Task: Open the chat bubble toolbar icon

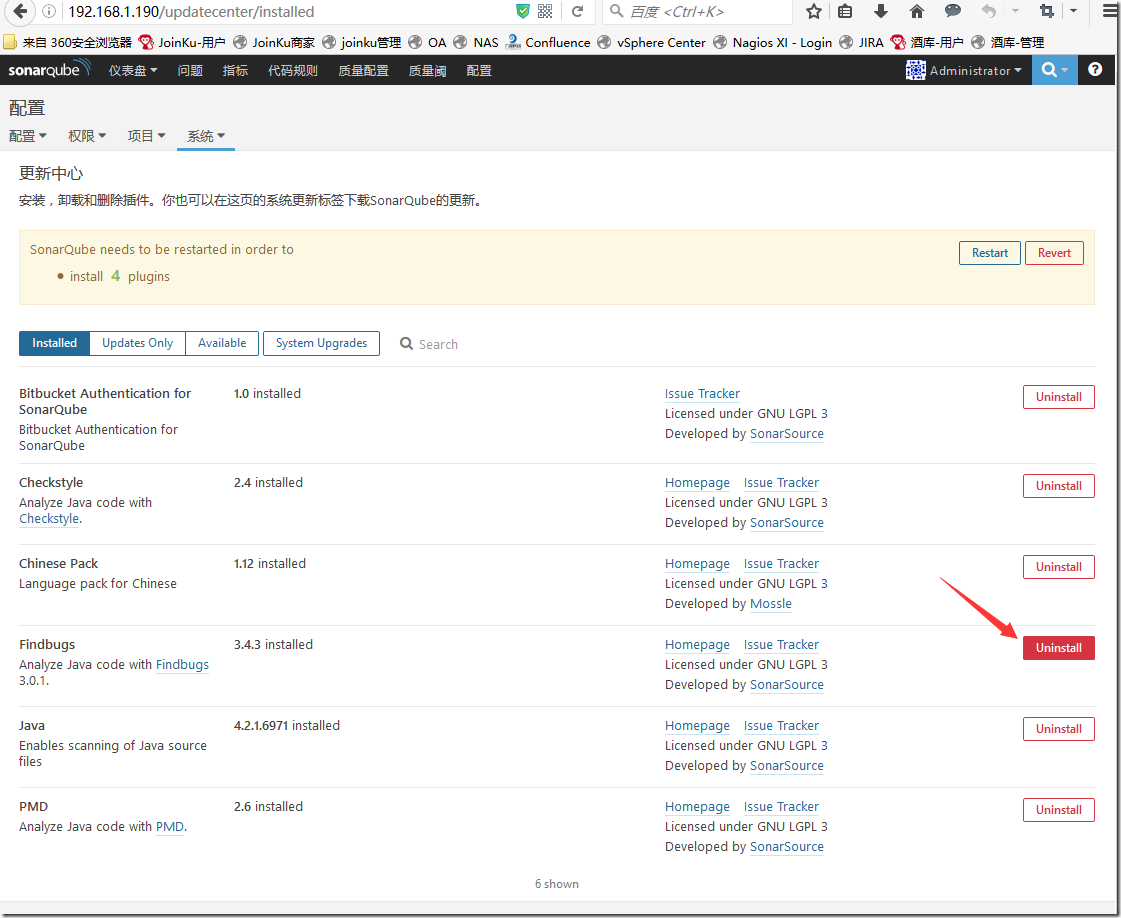Action: point(952,11)
